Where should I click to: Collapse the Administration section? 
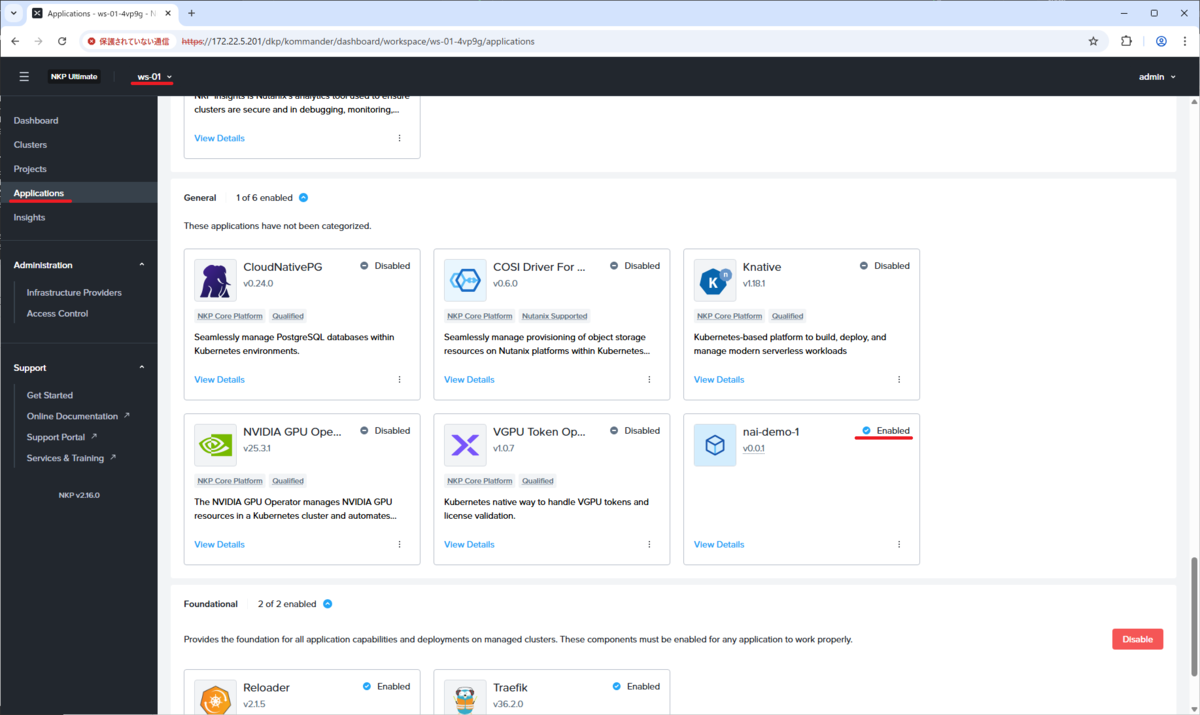click(x=142, y=265)
